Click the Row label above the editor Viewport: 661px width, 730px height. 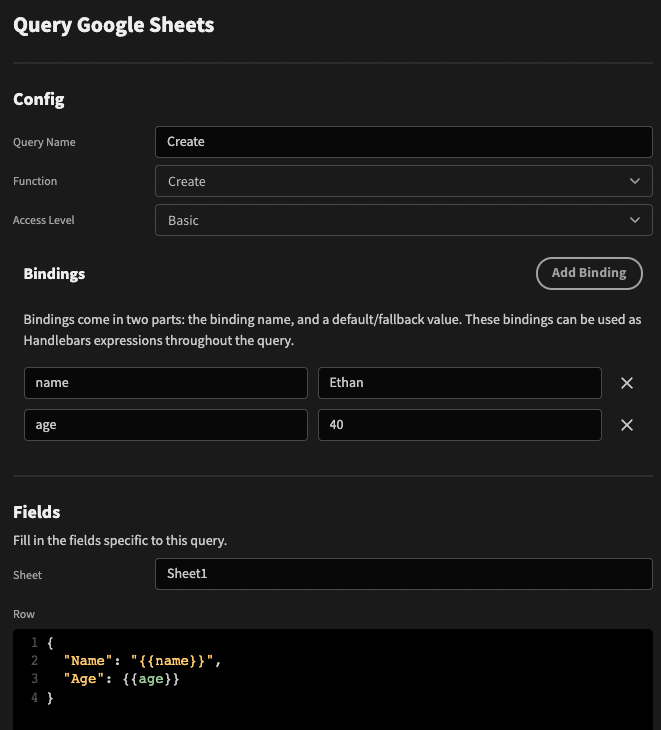[24, 614]
